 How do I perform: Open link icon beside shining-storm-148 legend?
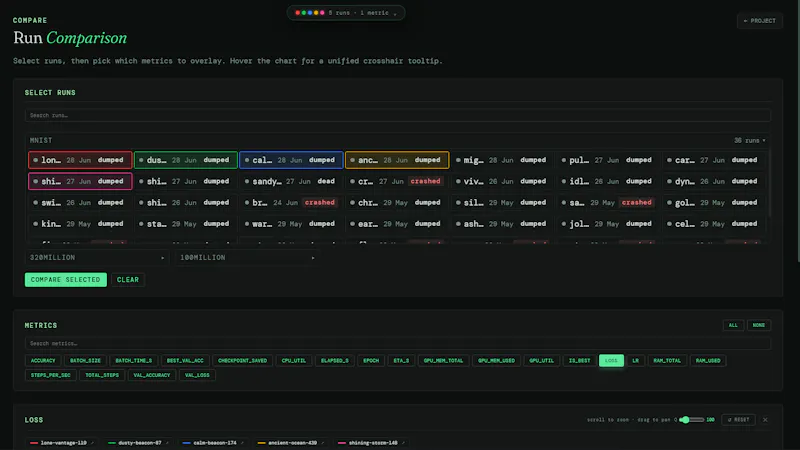[403, 443]
